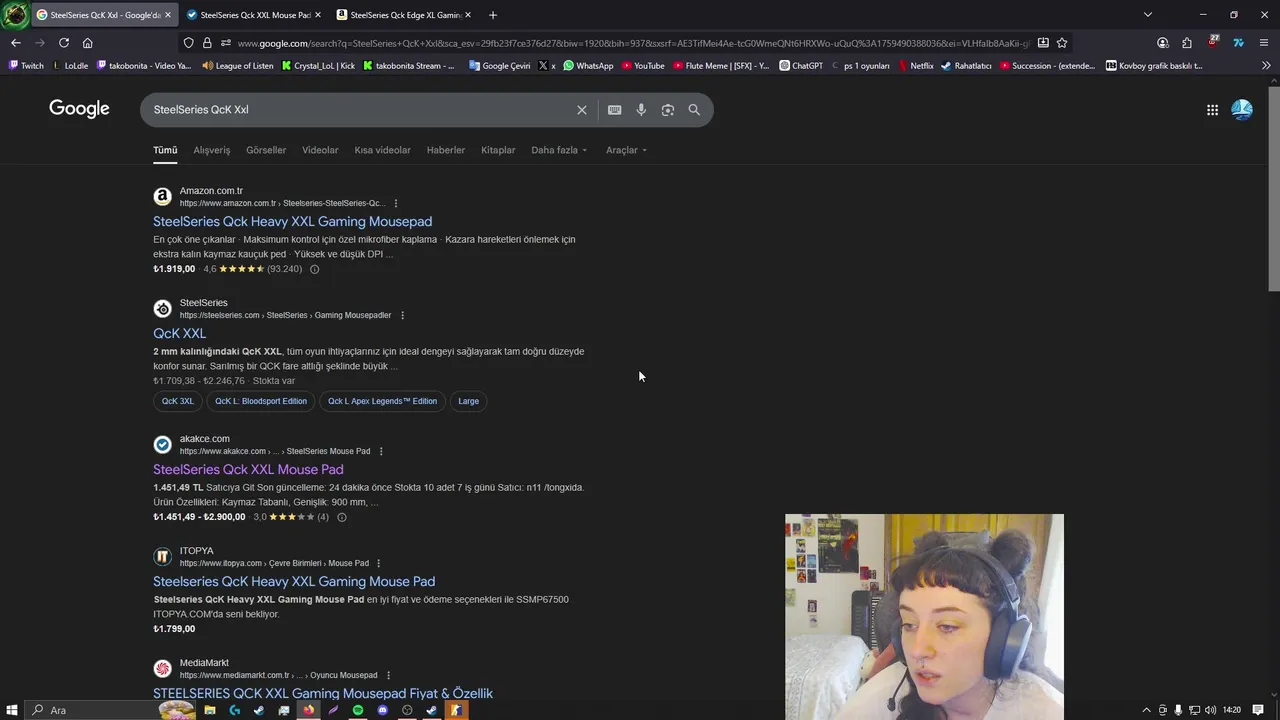Click the Large sitelink chip
The image size is (1280, 720).
469,401
